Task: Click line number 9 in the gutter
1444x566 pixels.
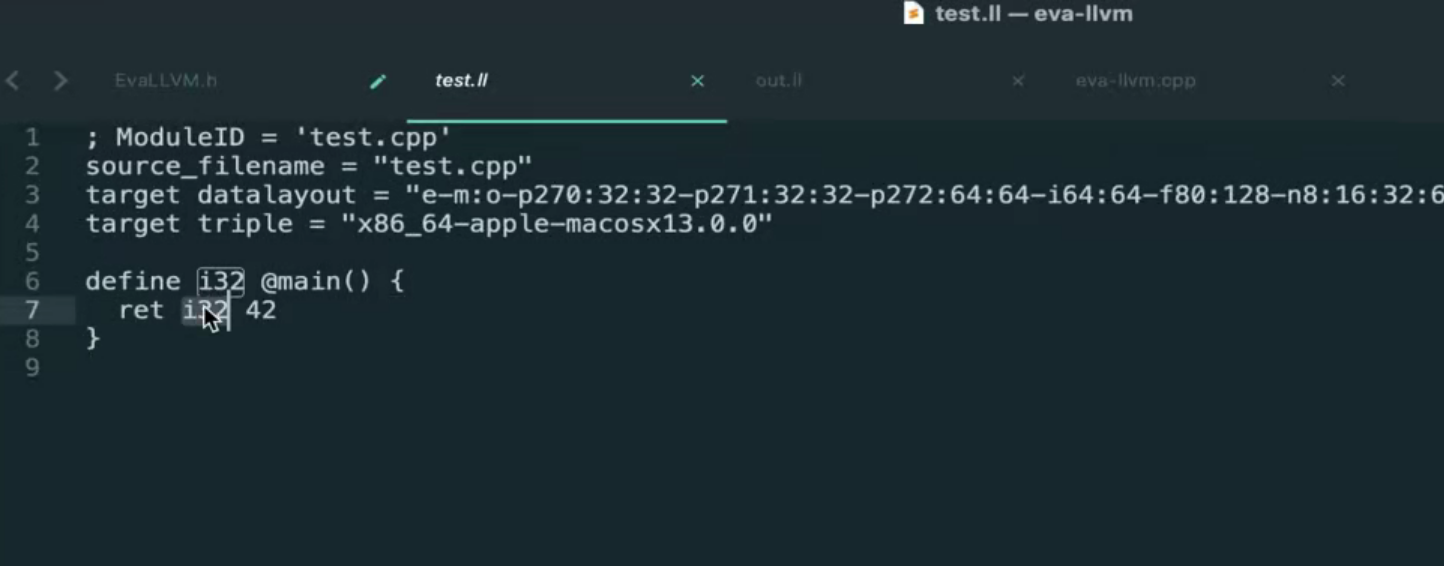Action: coord(33,368)
